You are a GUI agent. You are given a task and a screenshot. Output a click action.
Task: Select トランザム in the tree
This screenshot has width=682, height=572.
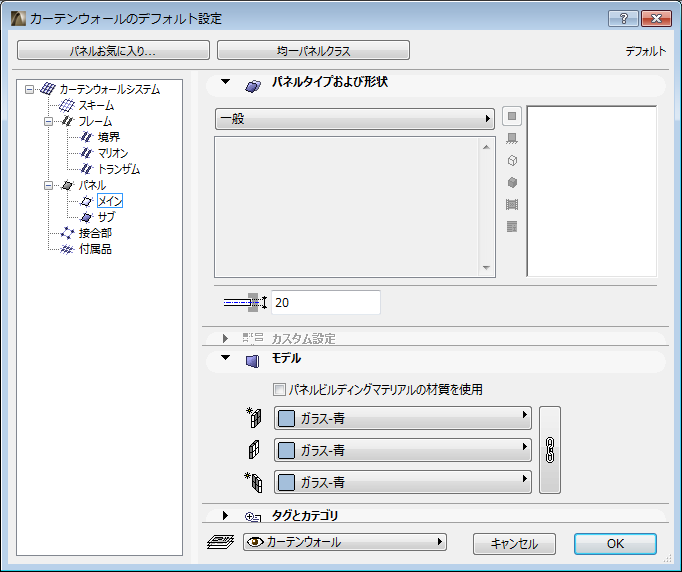pos(119,169)
